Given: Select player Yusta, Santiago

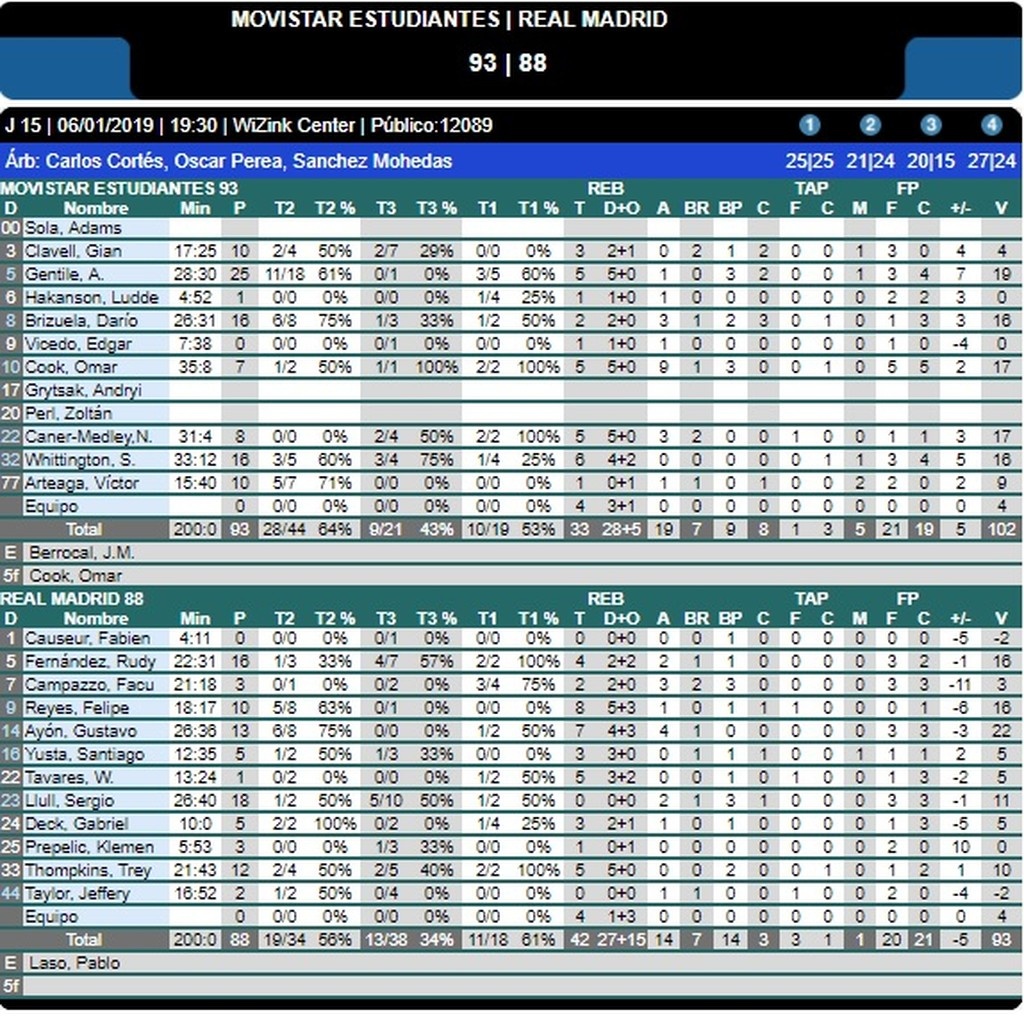Looking at the screenshot, I should tap(84, 754).
